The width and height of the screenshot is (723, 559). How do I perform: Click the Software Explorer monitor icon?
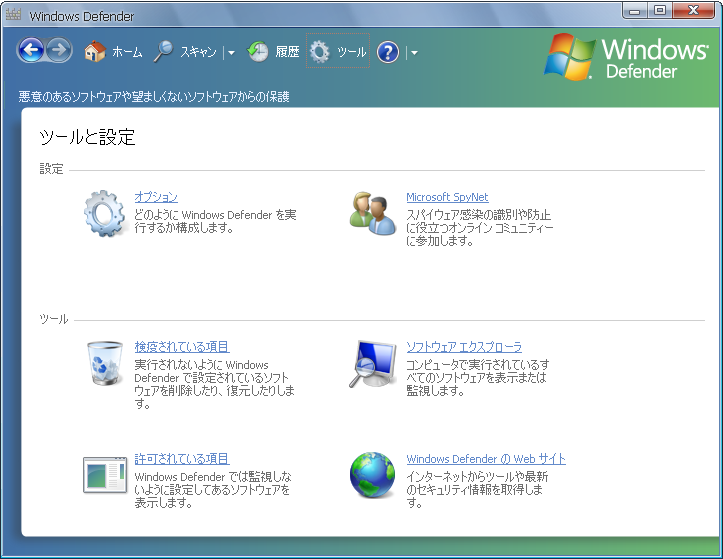coord(373,364)
